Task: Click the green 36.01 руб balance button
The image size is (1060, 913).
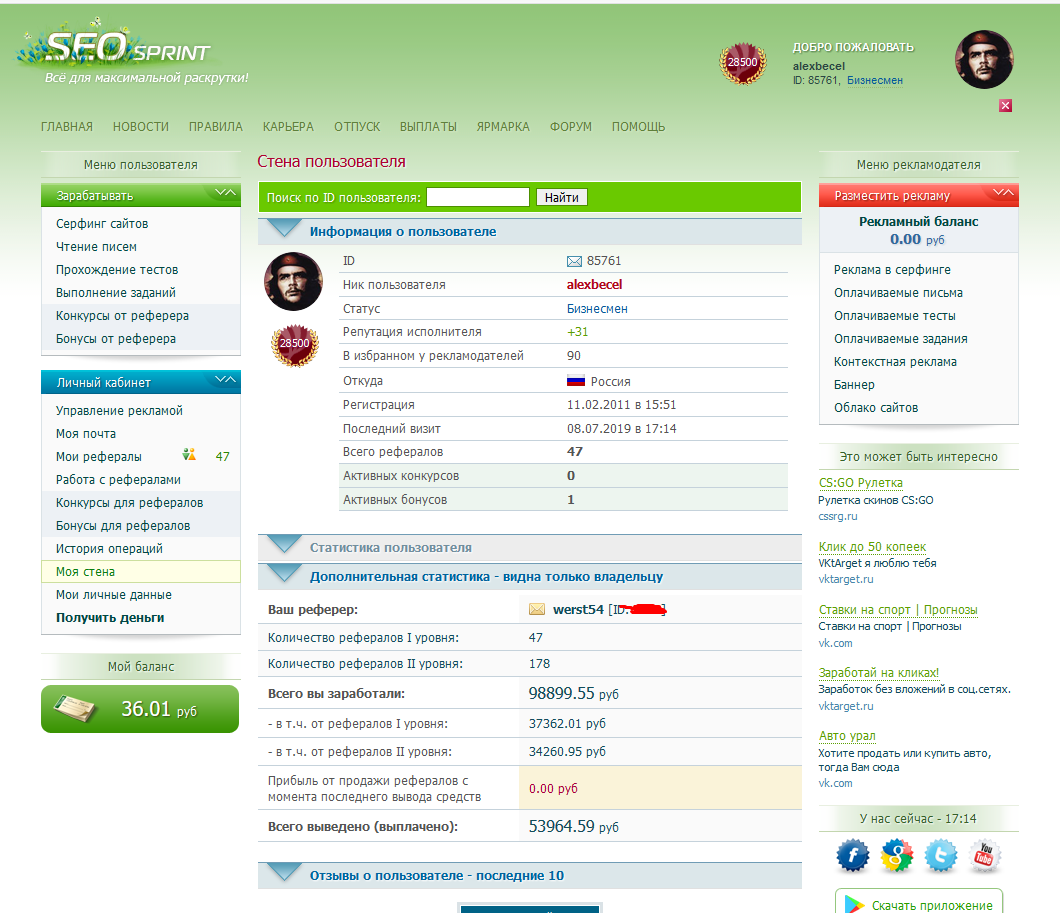Action: coord(140,709)
